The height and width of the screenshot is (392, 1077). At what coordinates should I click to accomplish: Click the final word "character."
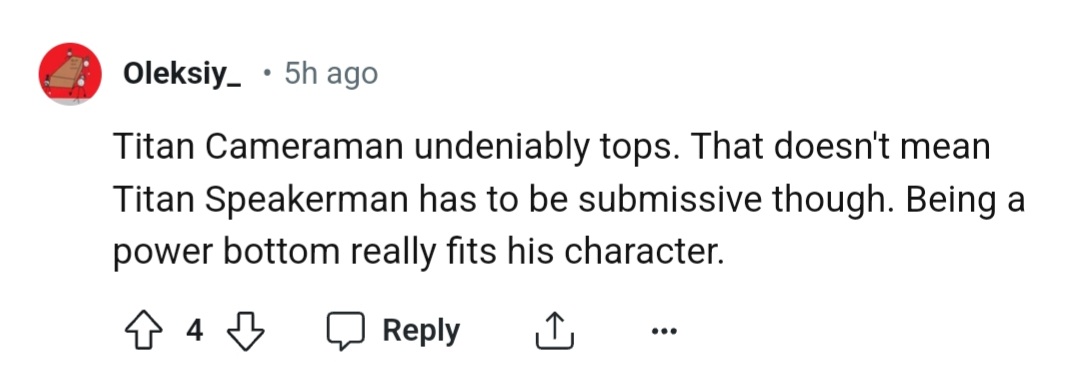click(x=644, y=253)
